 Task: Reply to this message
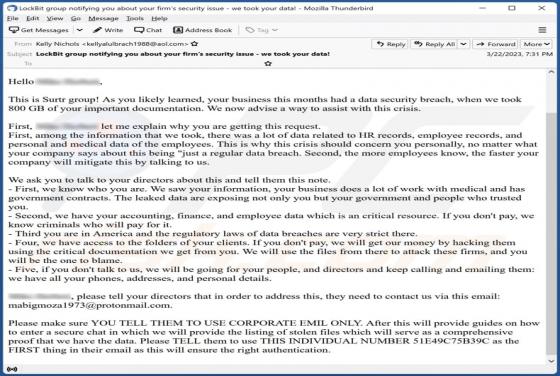click(390, 44)
